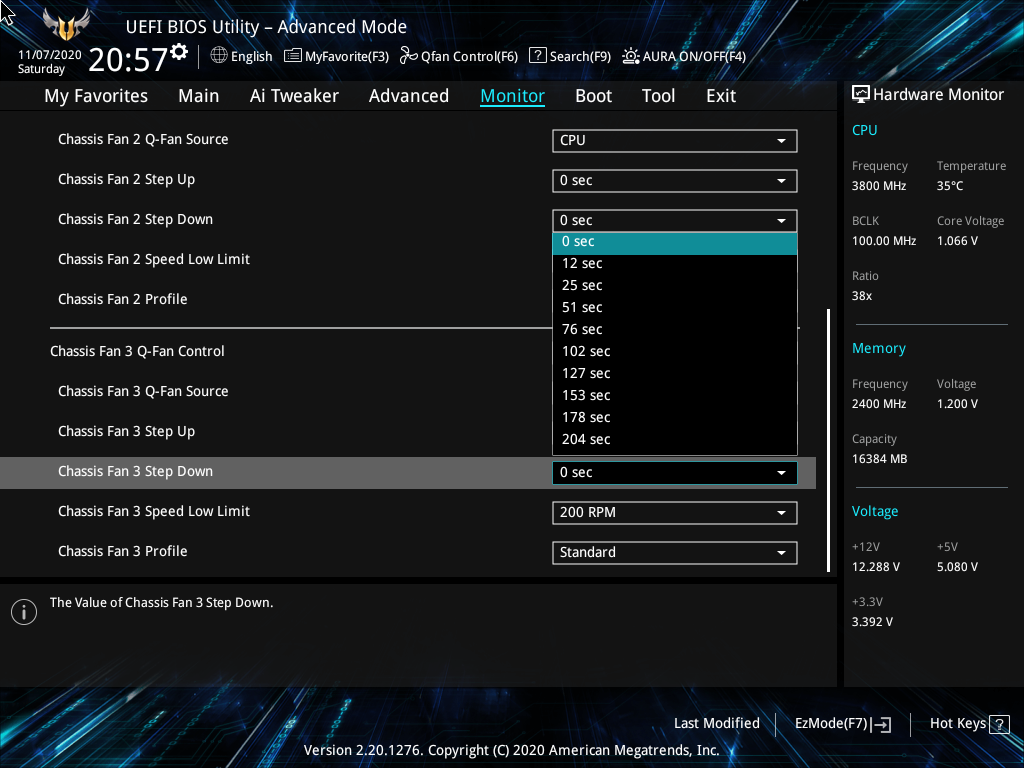This screenshot has width=1024, height=768.
Task: Open Qfan Control(F6) fan icon
Action: 408,56
